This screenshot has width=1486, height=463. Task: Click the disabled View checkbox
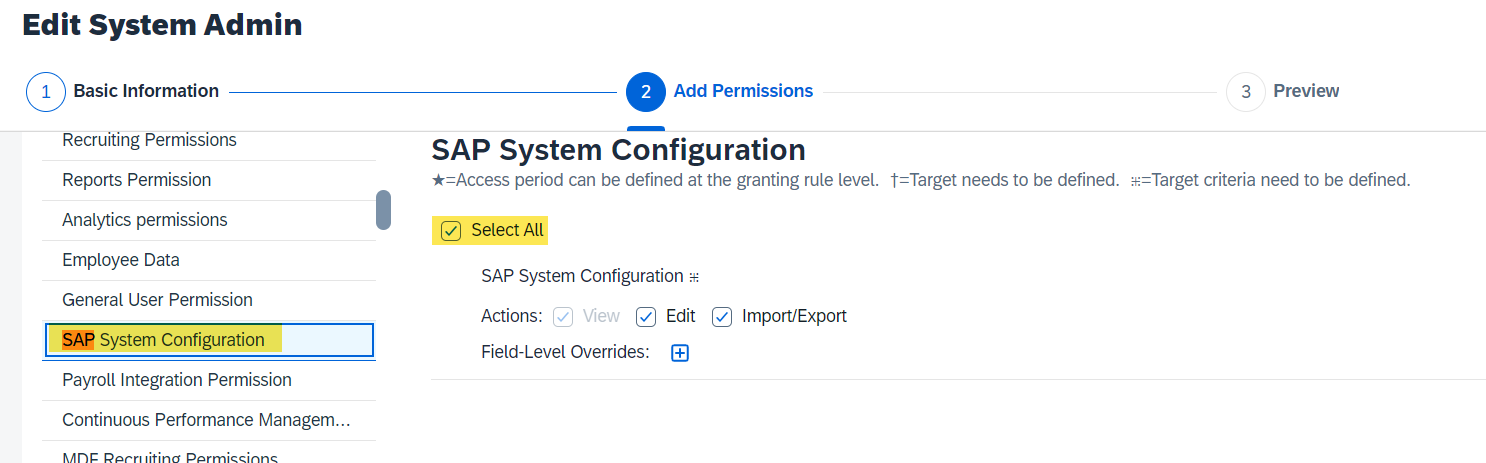pyautogui.click(x=563, y=317)
